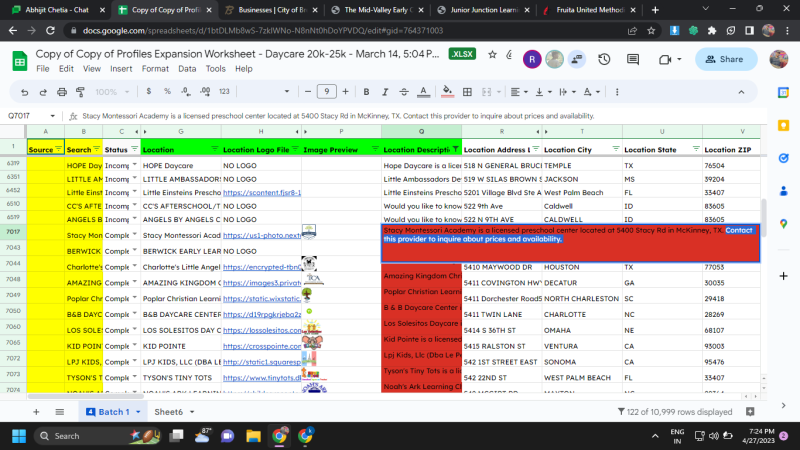
Task: Open the Data menu
Action: click(x=187, y=68)
